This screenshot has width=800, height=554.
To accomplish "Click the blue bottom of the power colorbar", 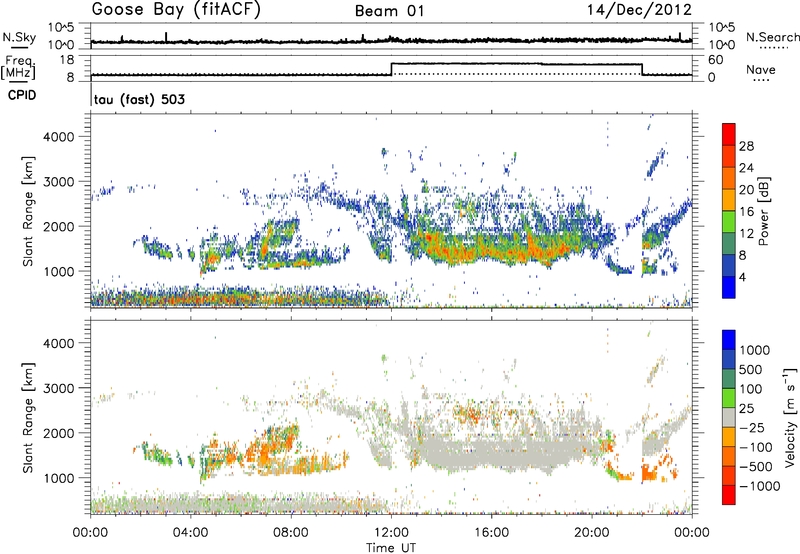I will pos(729,287).
